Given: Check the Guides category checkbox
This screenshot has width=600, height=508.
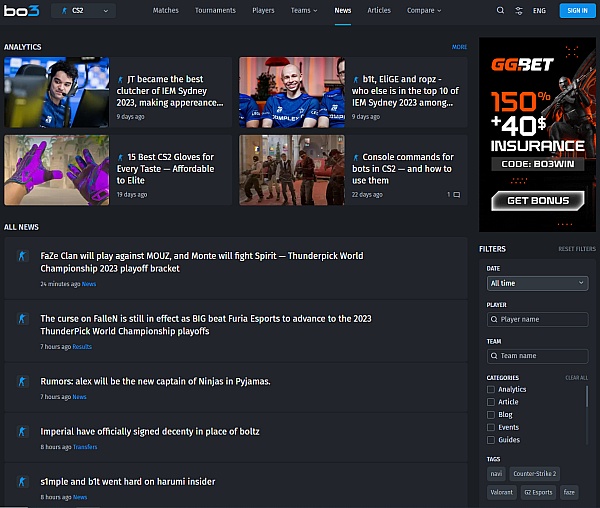Looking at the screenshot, I should pos(491,440).
